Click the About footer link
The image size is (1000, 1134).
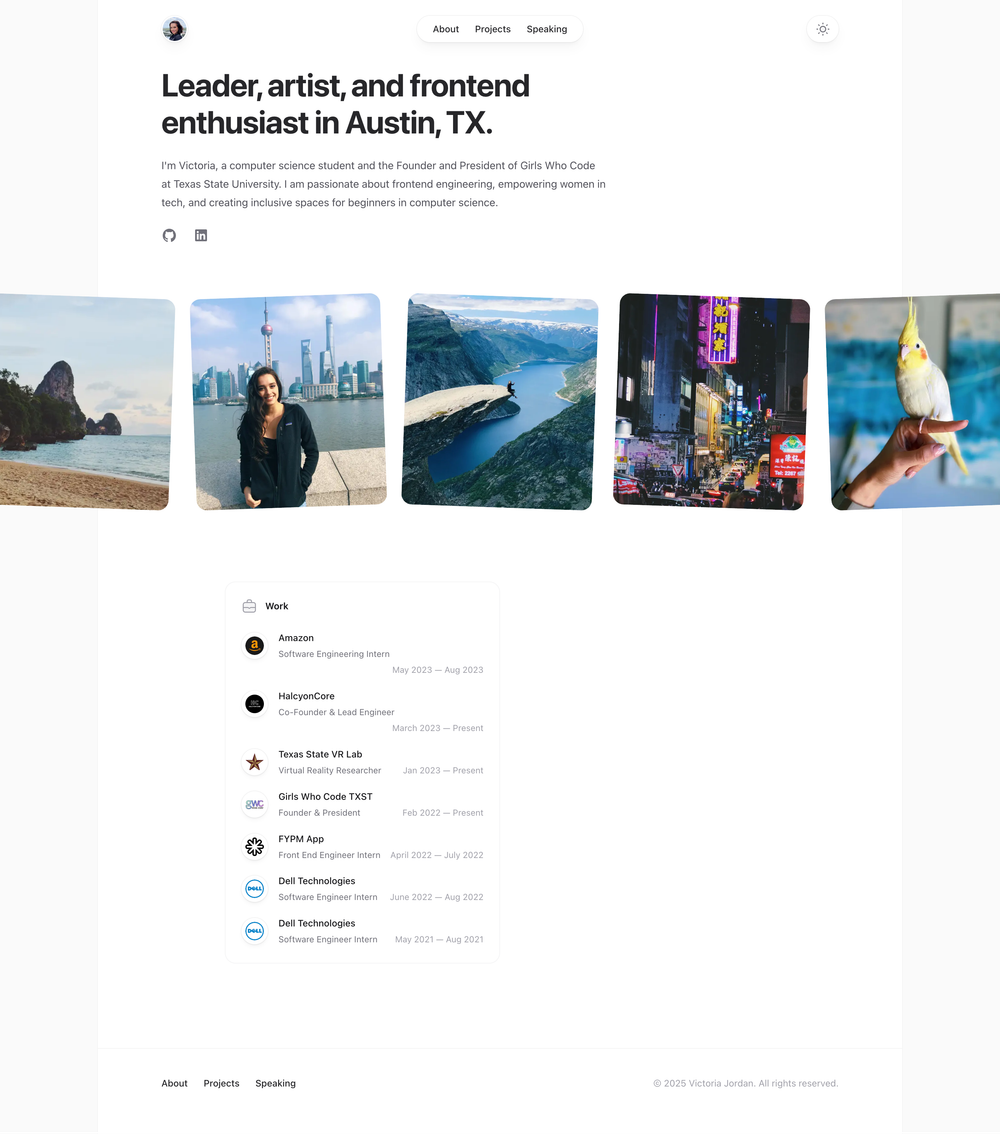tap(174, 1083)
